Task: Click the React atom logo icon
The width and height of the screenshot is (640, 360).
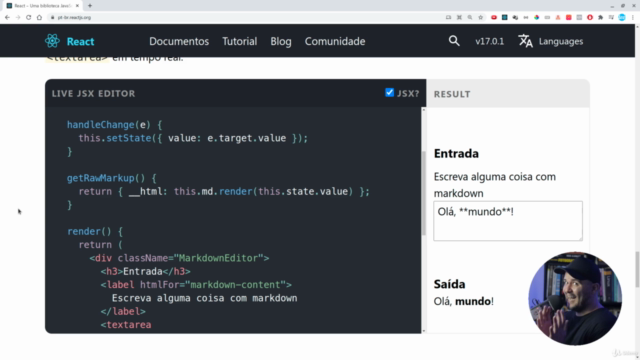Action: click(52, 41)
